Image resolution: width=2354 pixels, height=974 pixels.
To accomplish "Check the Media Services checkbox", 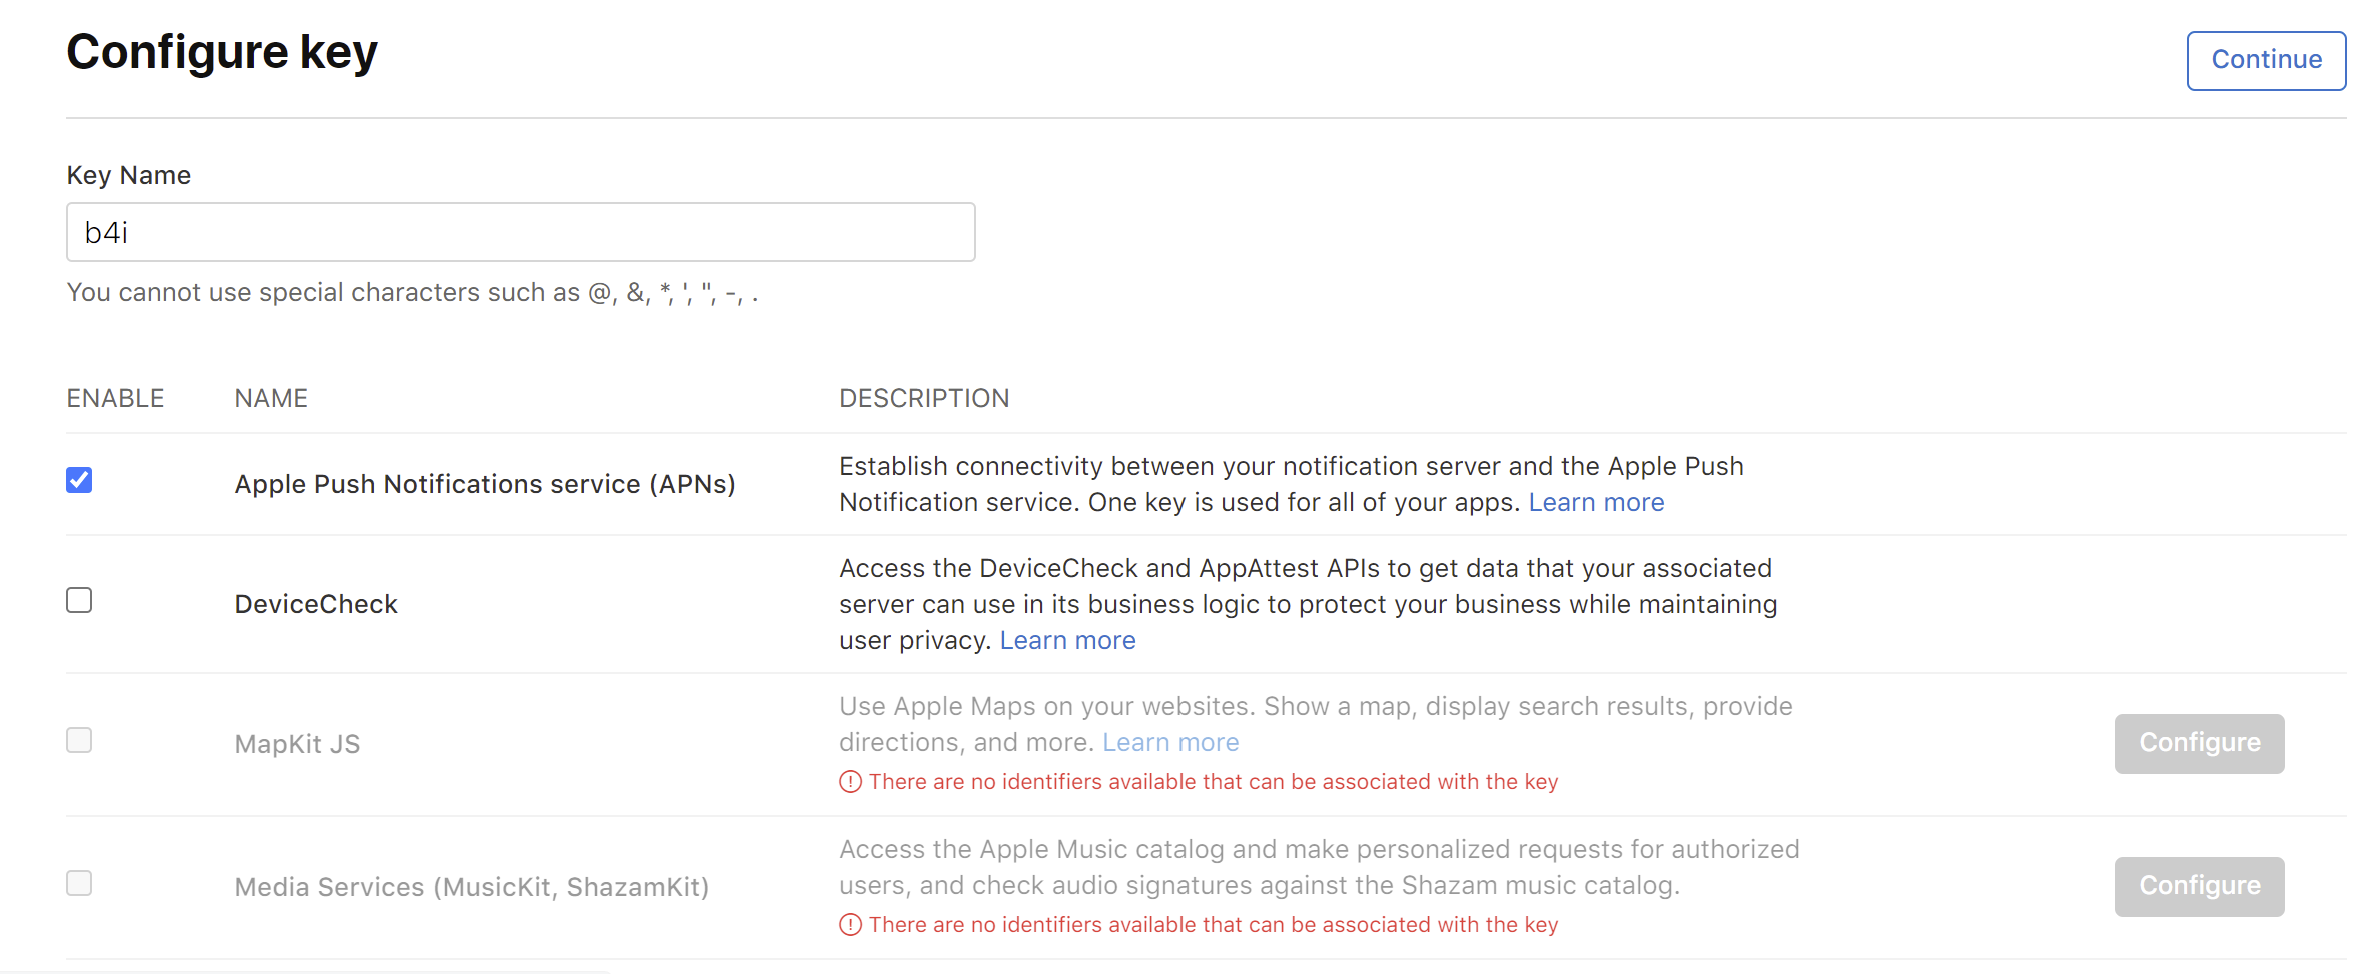I will tap(79, 883).
